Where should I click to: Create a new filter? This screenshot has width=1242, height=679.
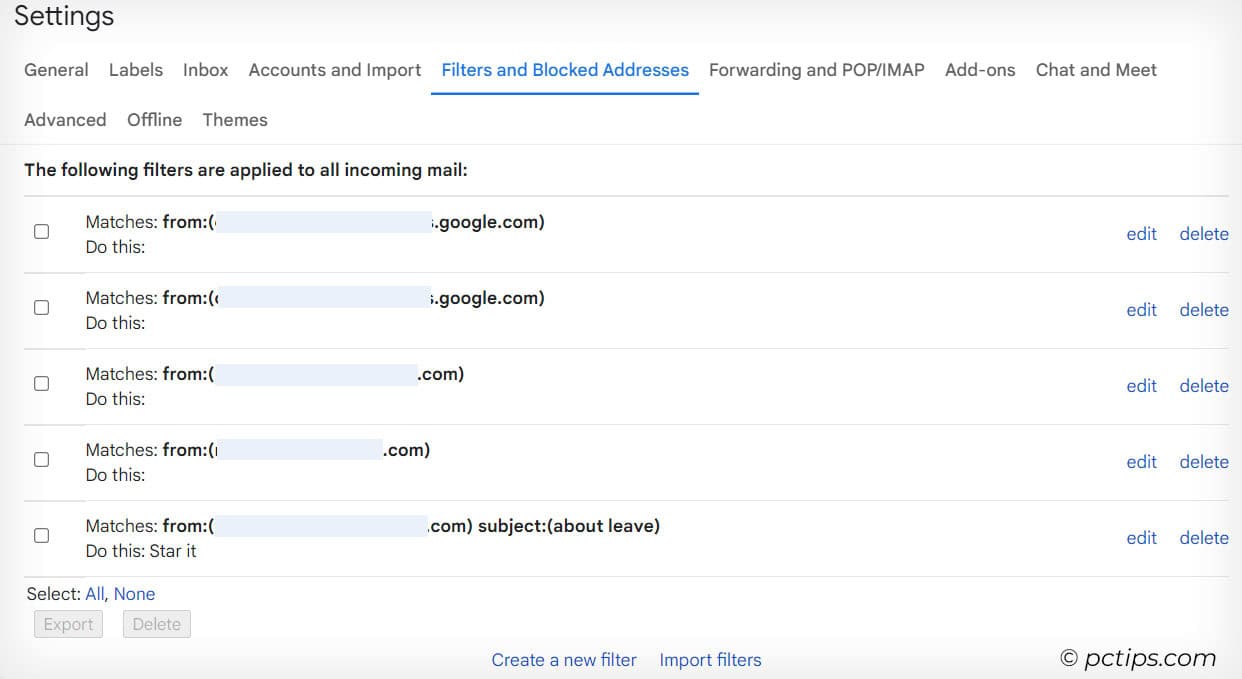point(564,659)
